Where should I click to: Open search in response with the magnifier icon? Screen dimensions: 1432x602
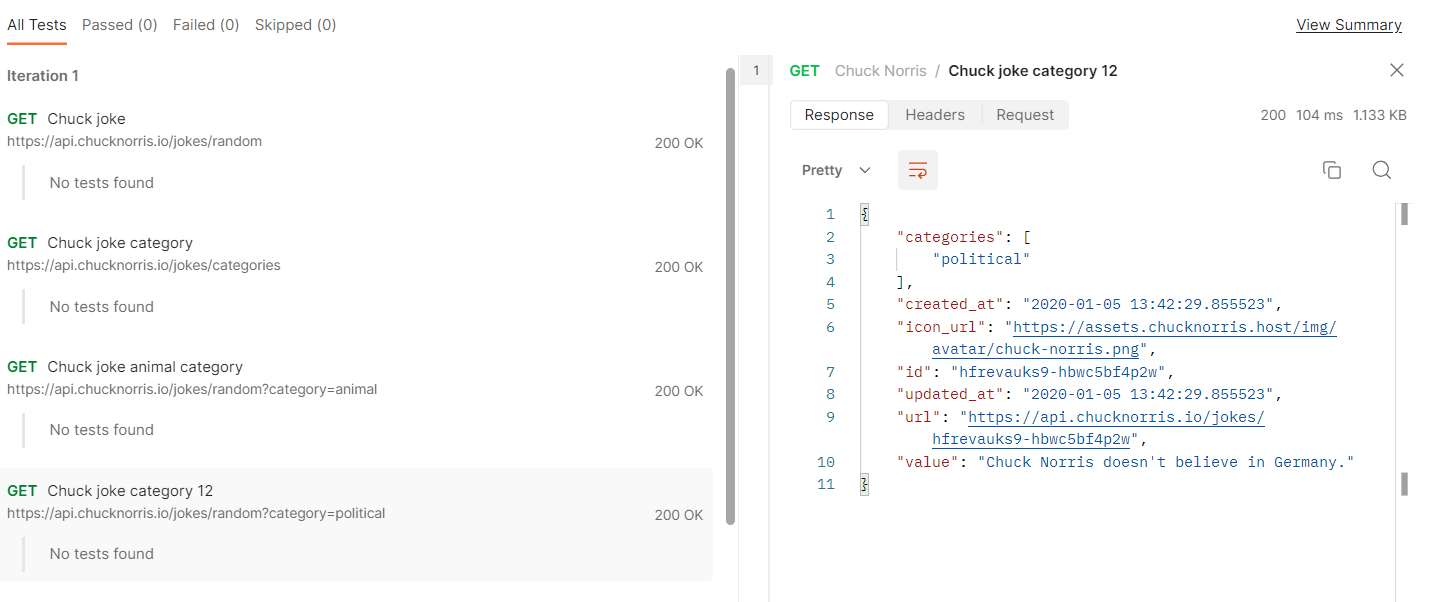point(1381,170)
